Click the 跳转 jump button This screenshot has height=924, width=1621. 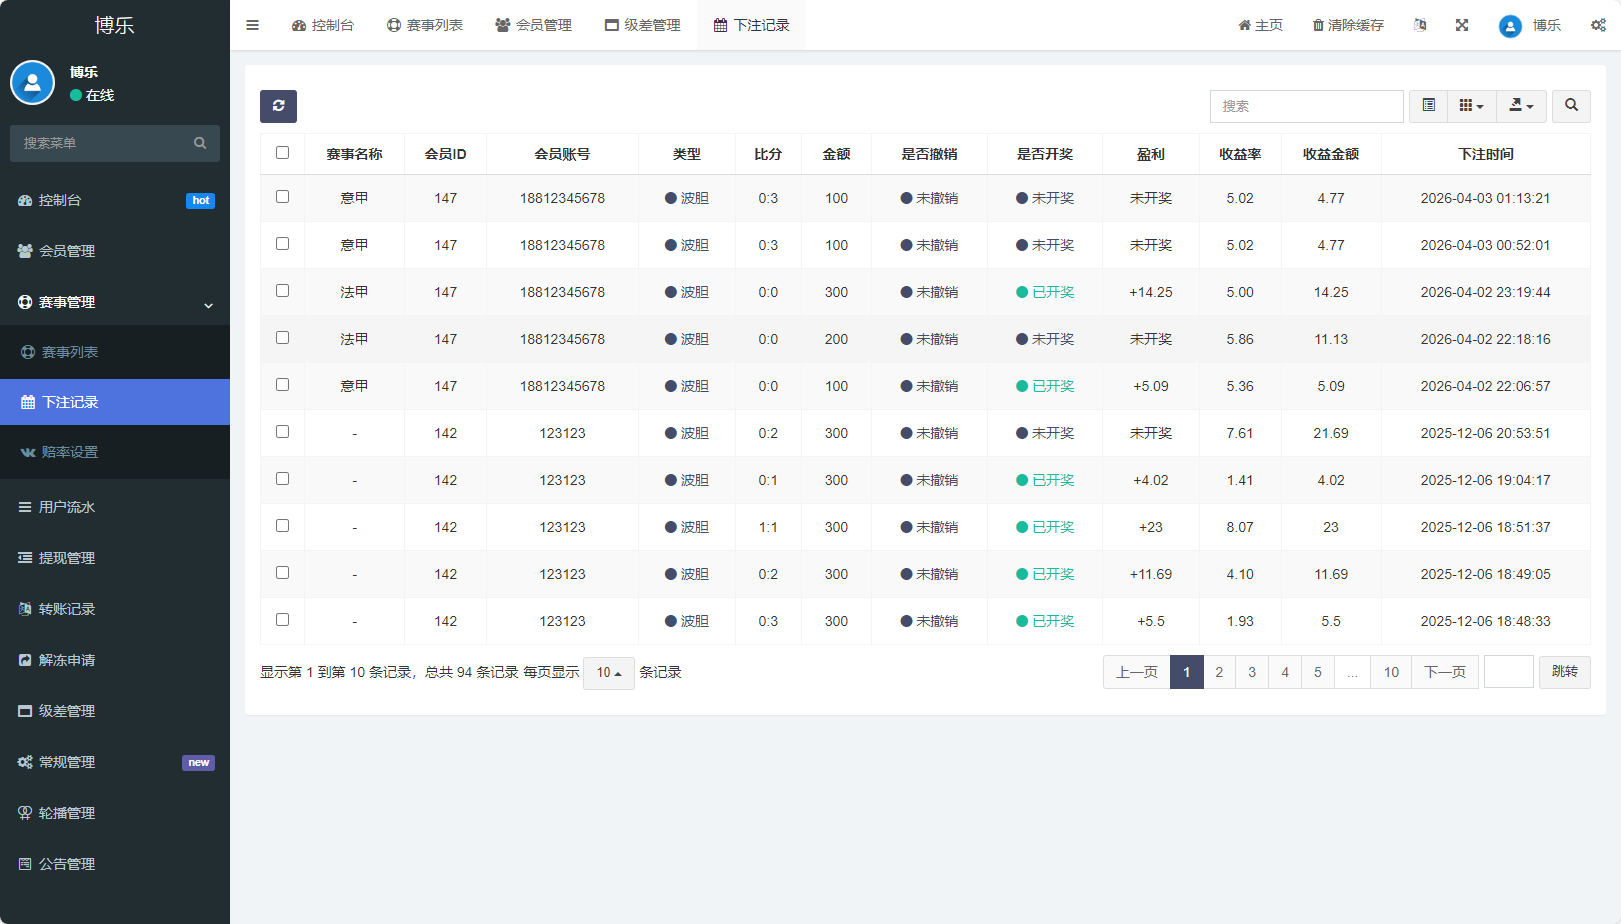pos(1565,672)
